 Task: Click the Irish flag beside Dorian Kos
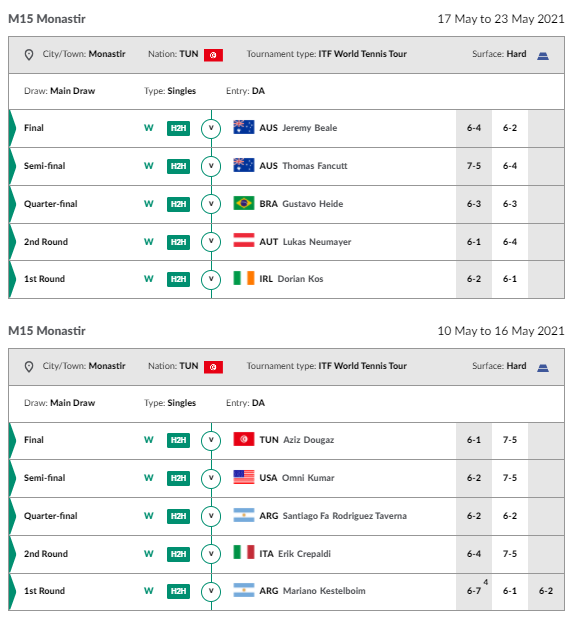click(x=244, y=278)
